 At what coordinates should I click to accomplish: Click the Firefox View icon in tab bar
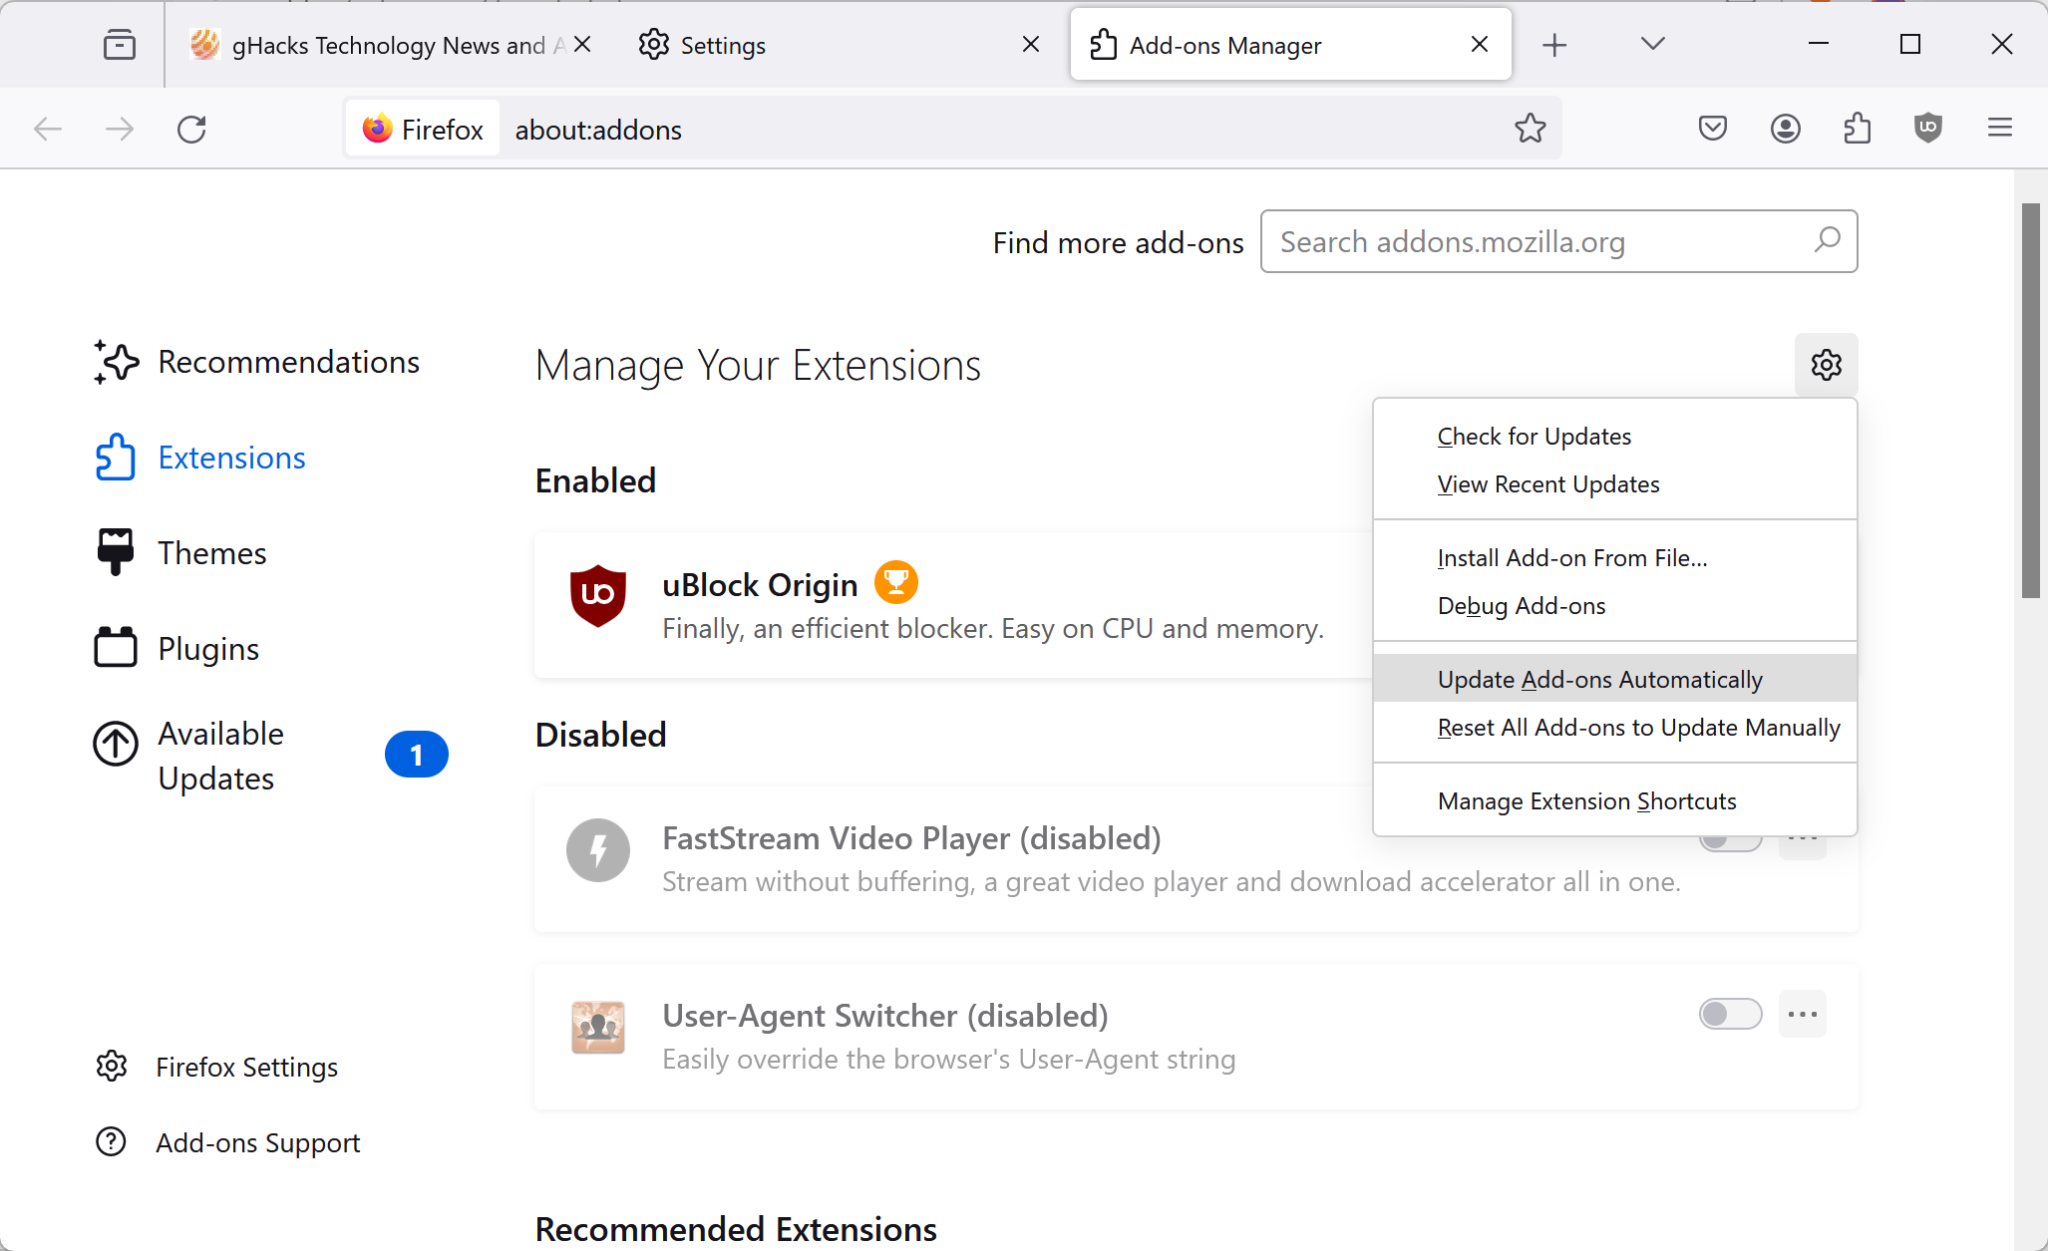click(x=119, y=45)
